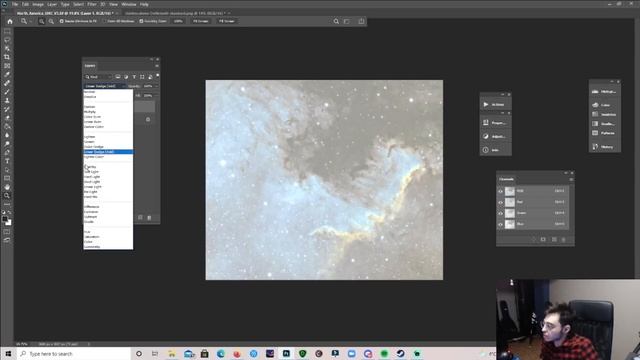Click the 100% zoom button
Image resolution: width=640 pixels, height=360 pixels.
[178, 21]
